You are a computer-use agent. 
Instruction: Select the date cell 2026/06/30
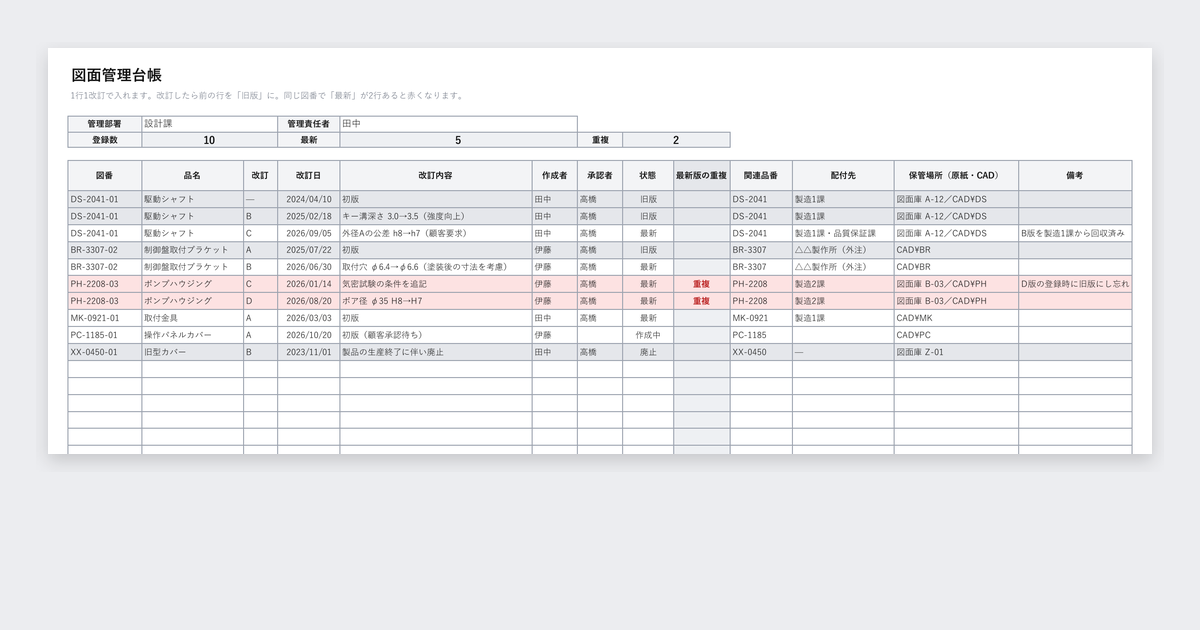pos(308,267)
